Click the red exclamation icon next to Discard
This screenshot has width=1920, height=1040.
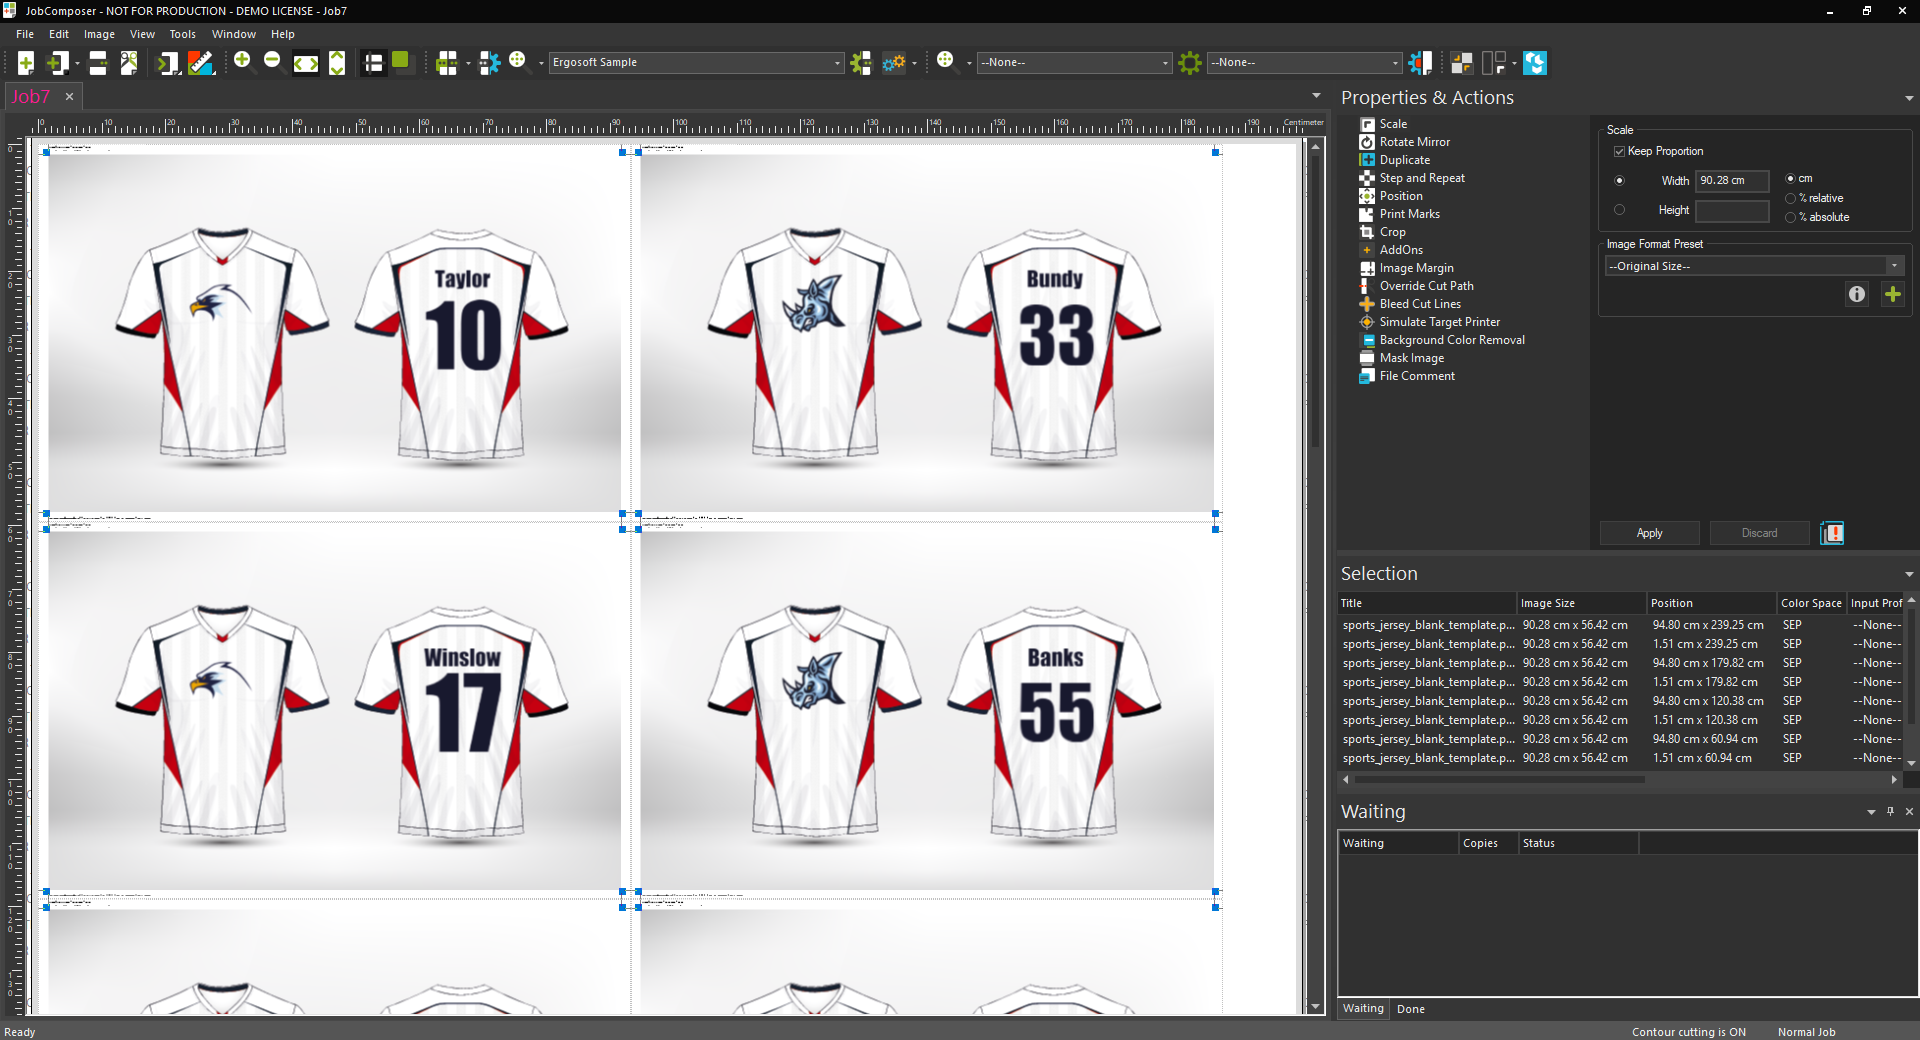point(1832,533)
